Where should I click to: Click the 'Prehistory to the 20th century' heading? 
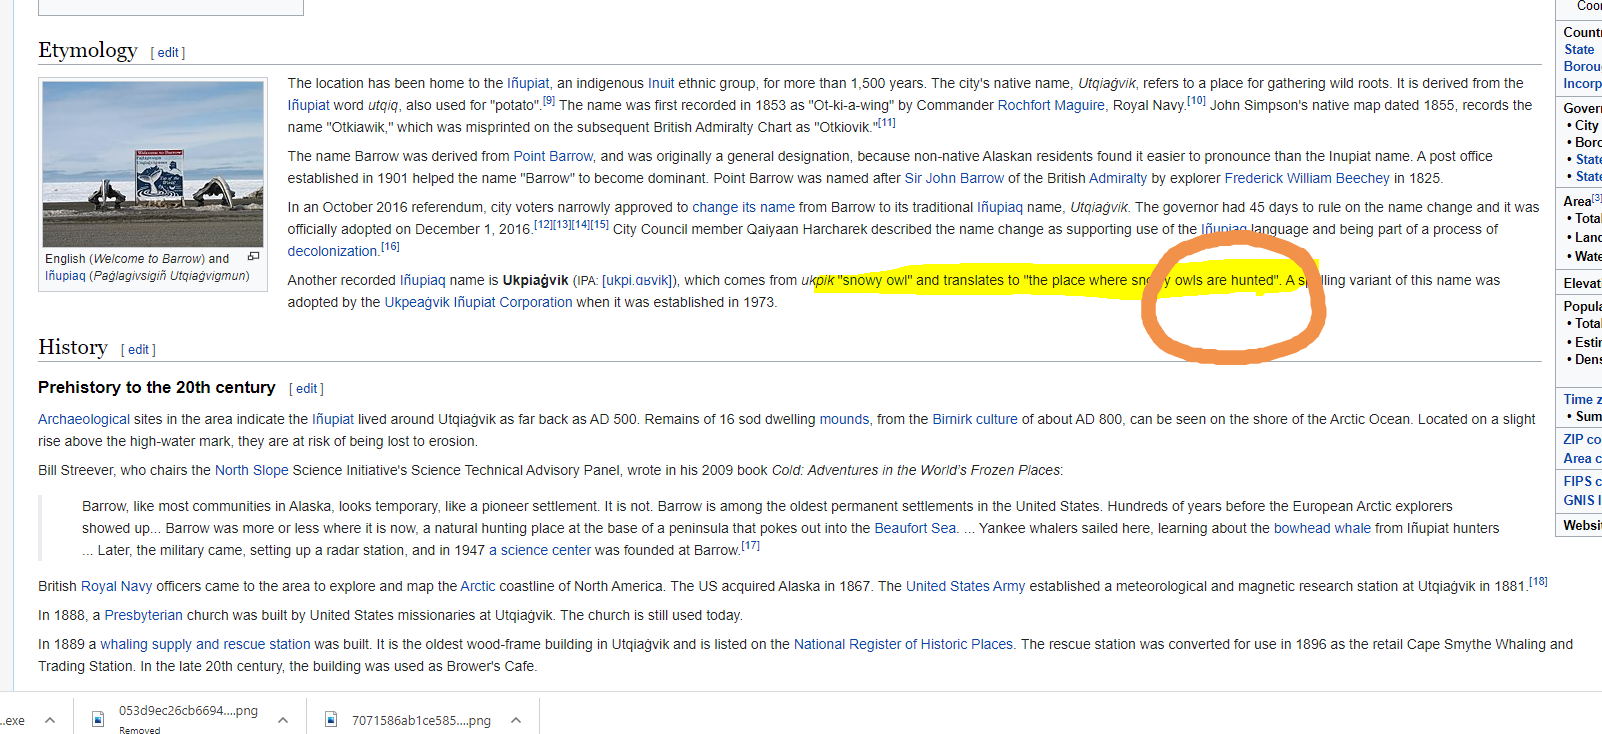[x=157, y=387]
